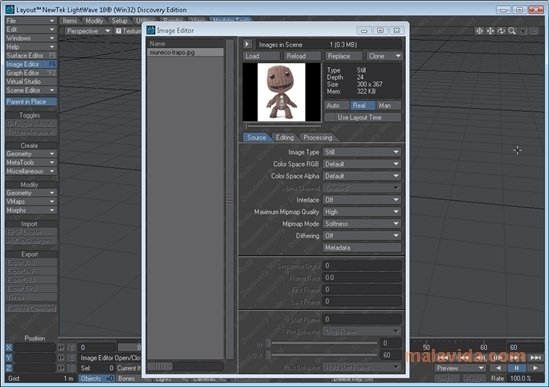549x387 pixels.
Task: Select Real mode in Image Editor
Action: [x=363, y=105]
